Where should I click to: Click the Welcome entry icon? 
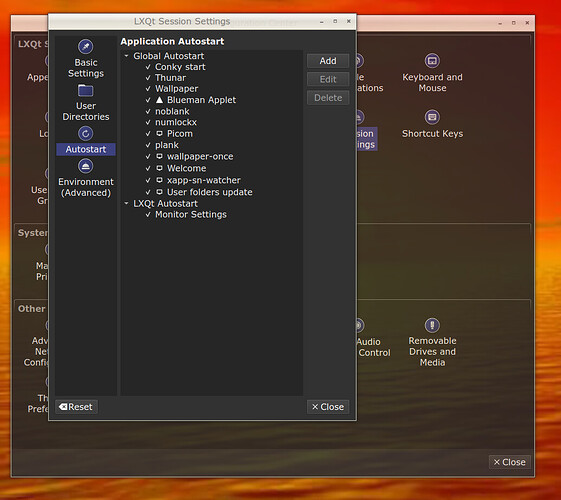pos(160,168)
